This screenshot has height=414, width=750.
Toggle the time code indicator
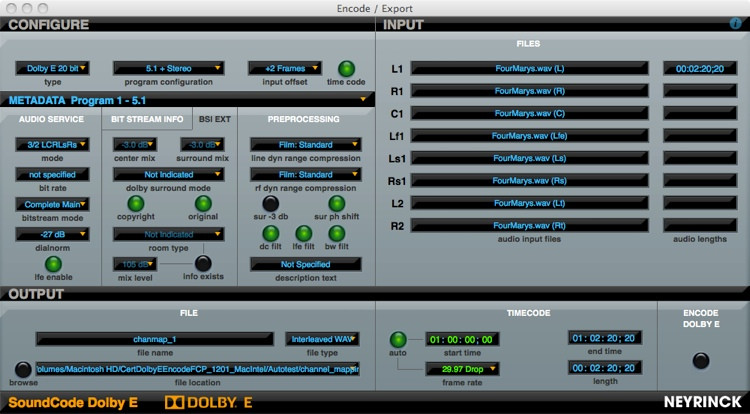click(346, 69)
